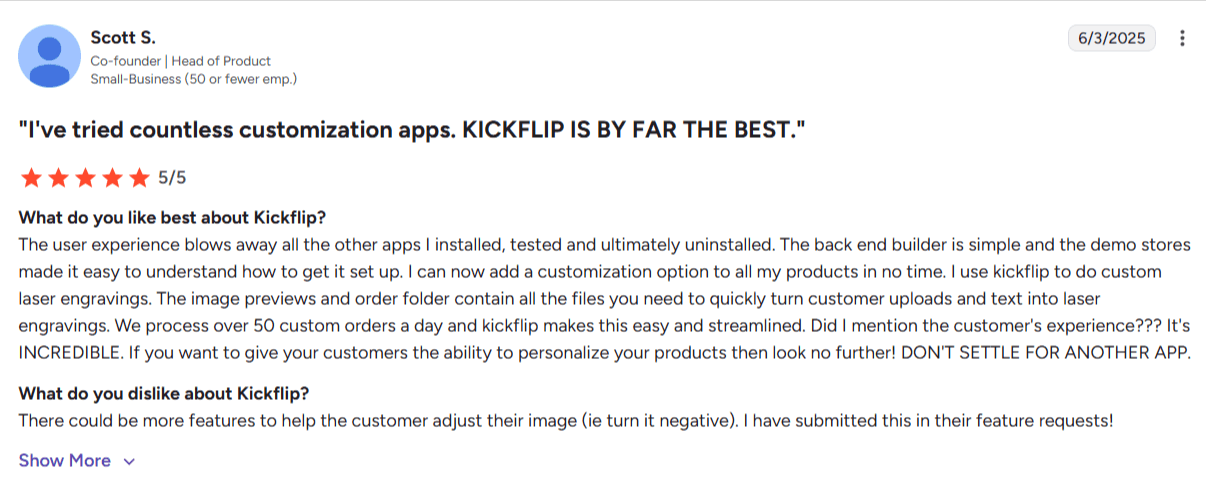Select the "What do you like best" heading
The image size is (1206, 482).
coord(172,218)
